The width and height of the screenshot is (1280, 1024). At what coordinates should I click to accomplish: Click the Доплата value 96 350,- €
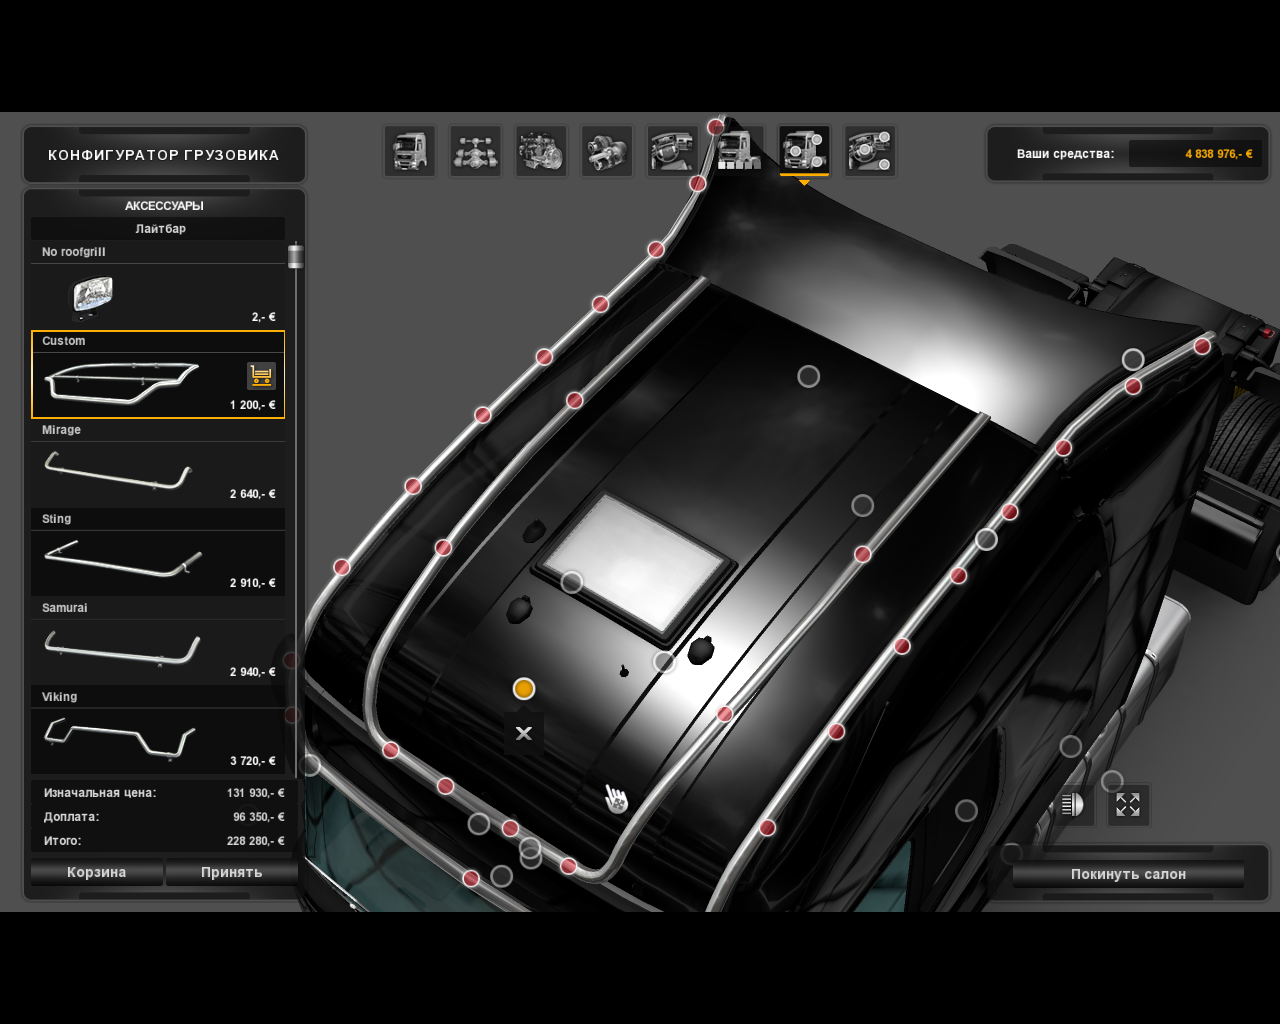pyautogui.click(x=258, y=817)
